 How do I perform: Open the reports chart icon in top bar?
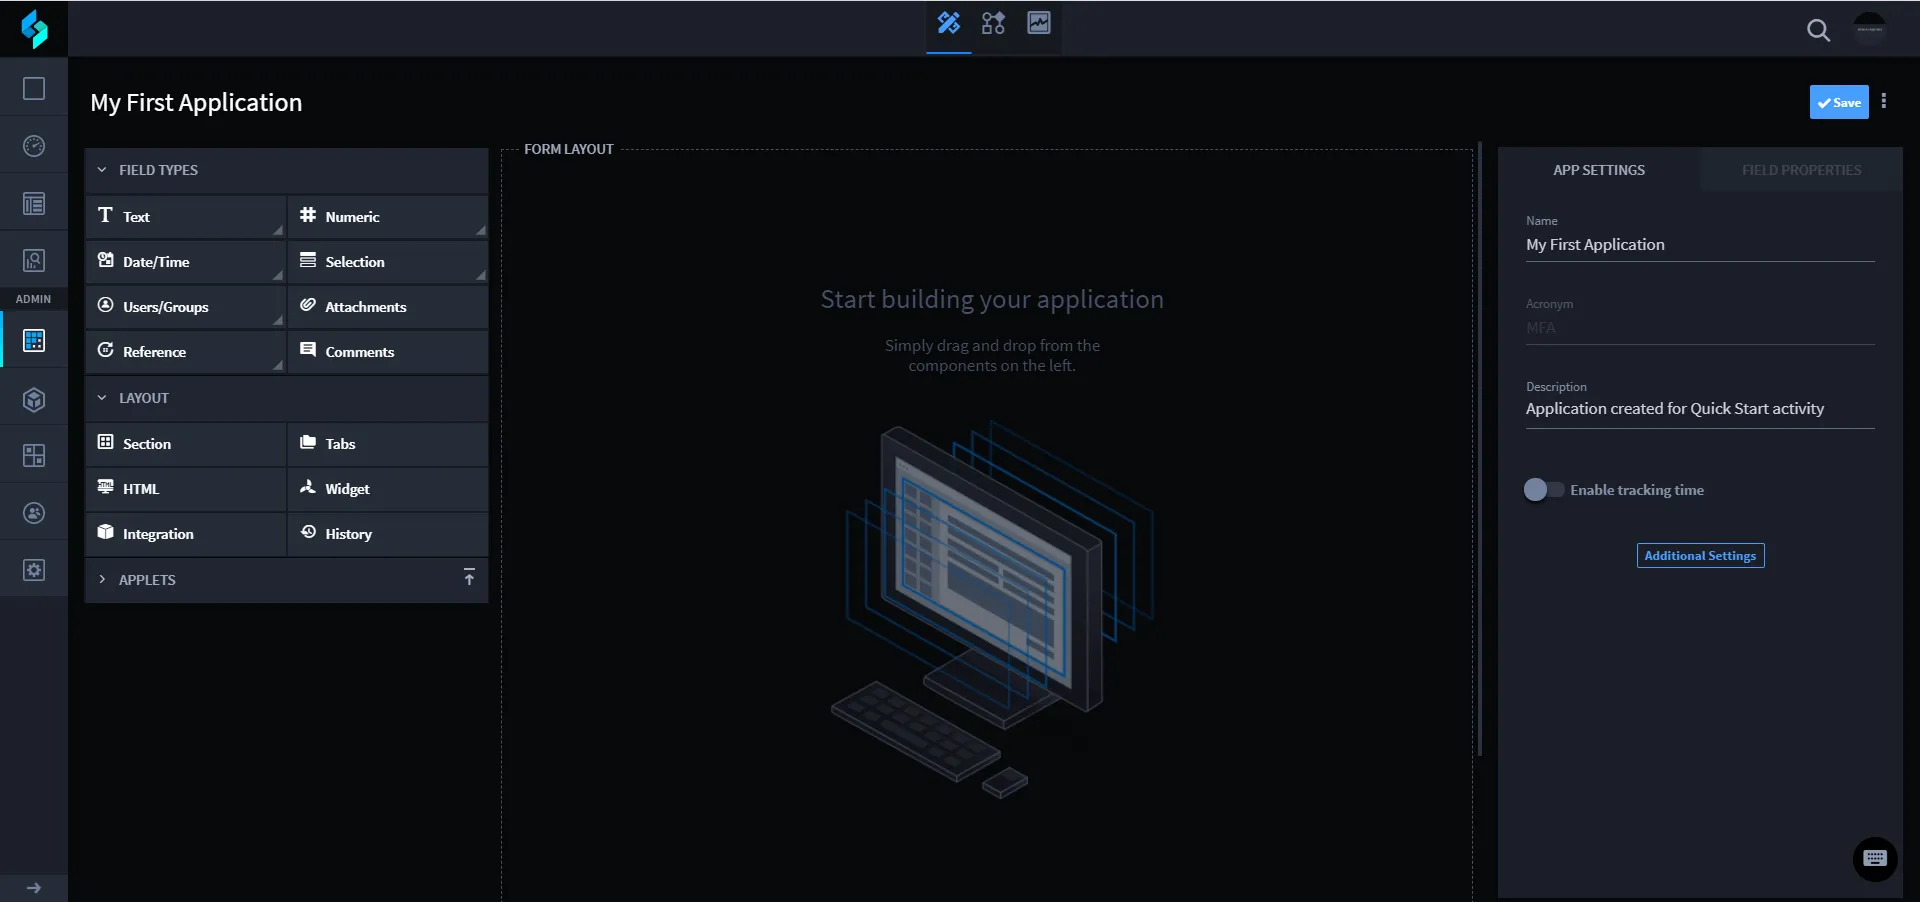[x=1039, y=23]
